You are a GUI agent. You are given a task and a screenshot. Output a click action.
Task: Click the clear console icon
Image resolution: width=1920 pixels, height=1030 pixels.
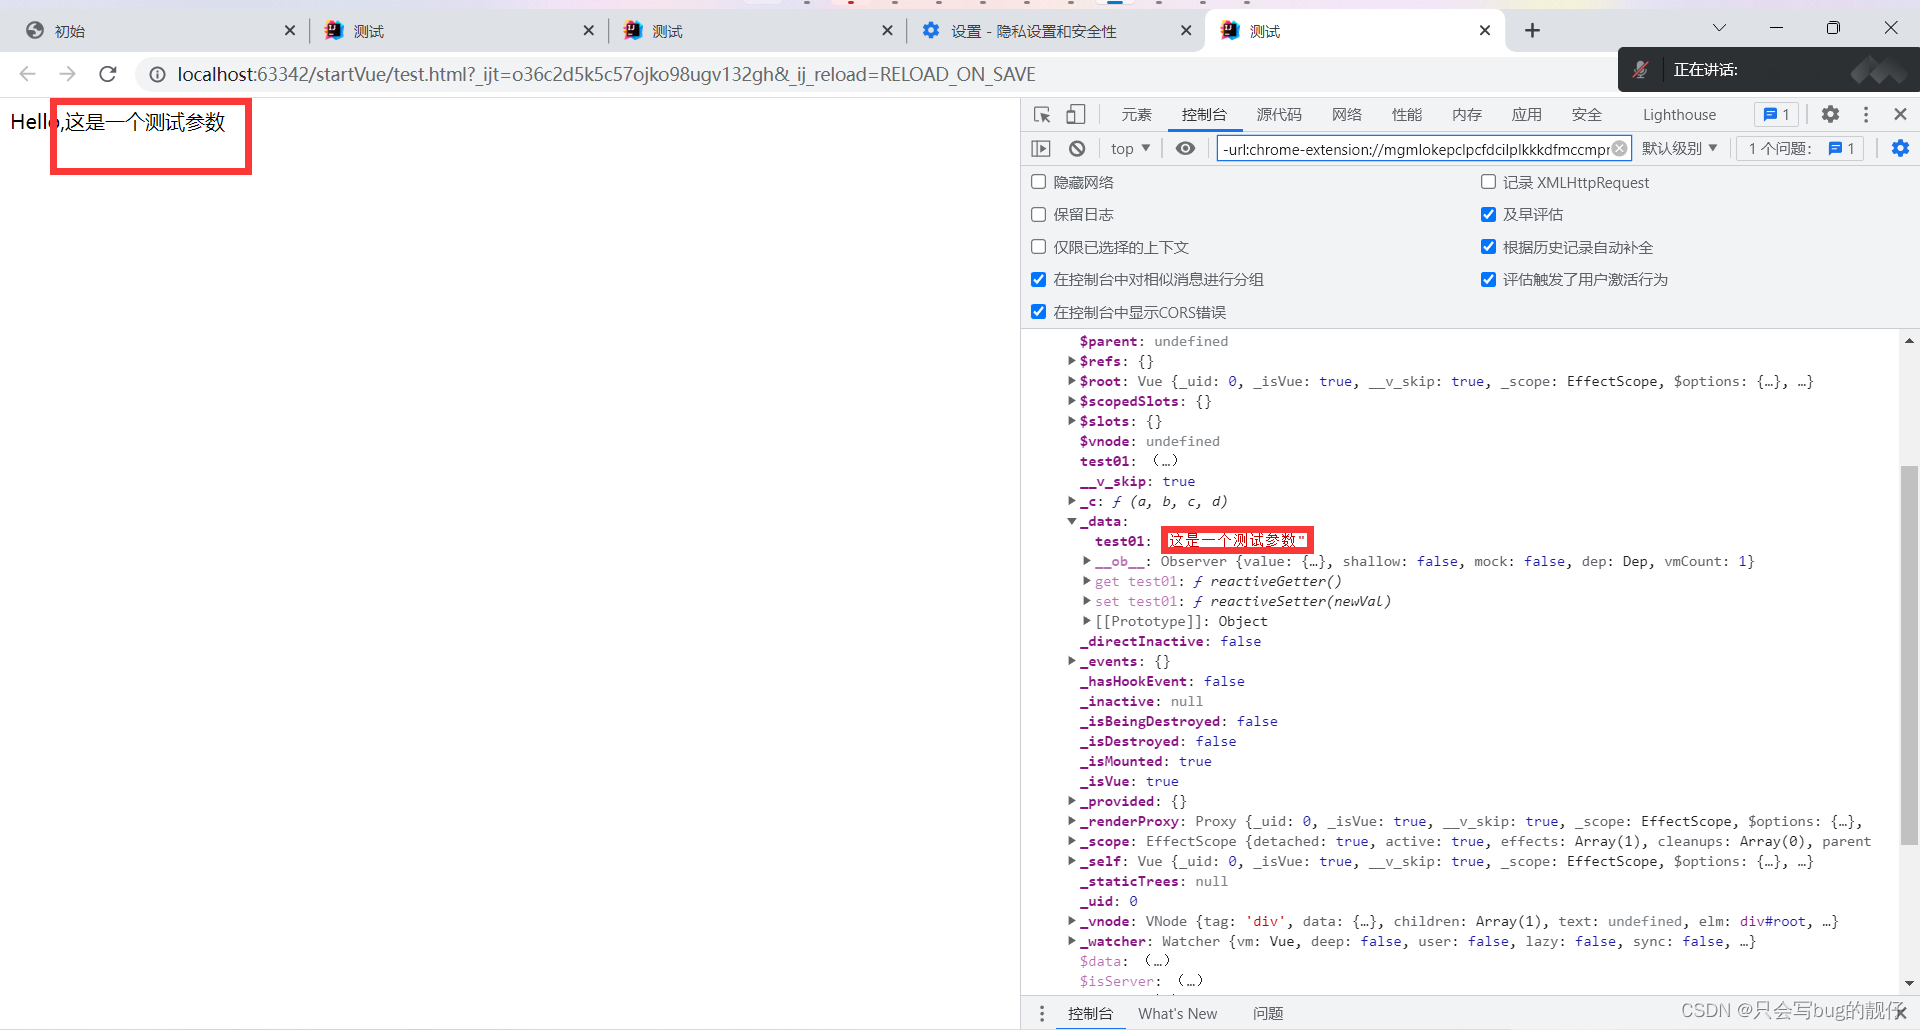(x=1077, y=149)
